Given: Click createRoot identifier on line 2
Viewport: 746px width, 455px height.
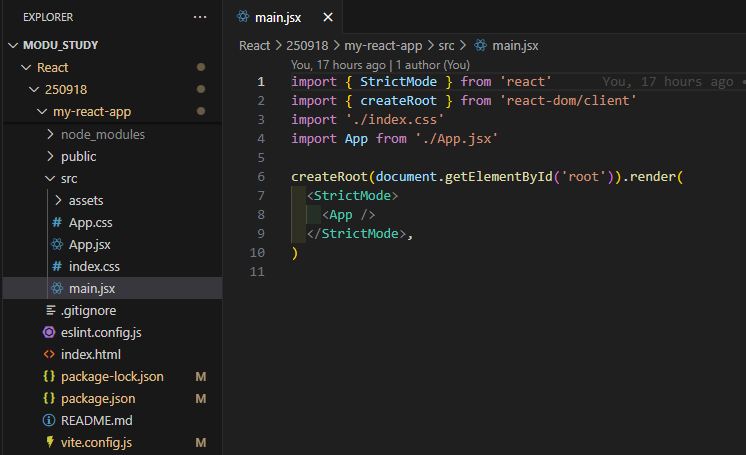Looking at the screenshot, I should click(398, 100).
